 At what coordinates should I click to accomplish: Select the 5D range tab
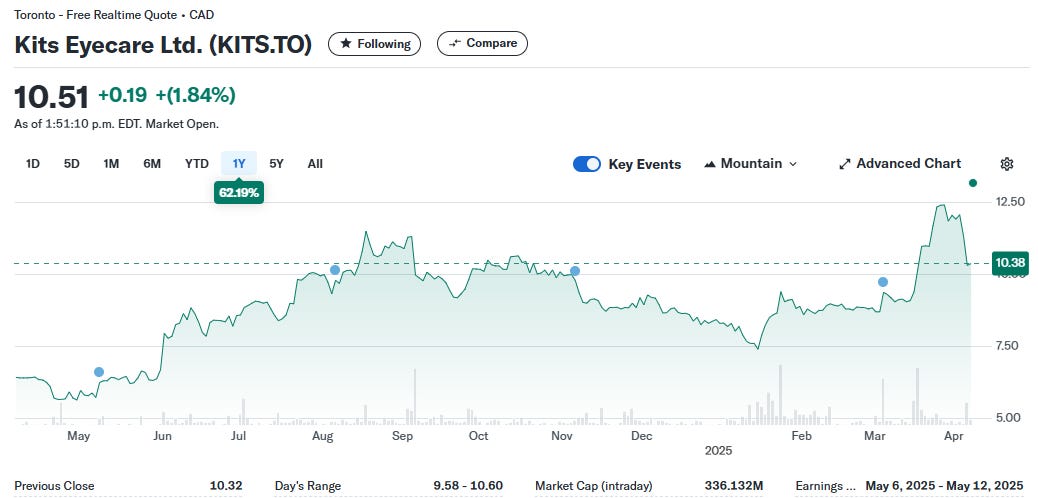[x=71, y=164]
